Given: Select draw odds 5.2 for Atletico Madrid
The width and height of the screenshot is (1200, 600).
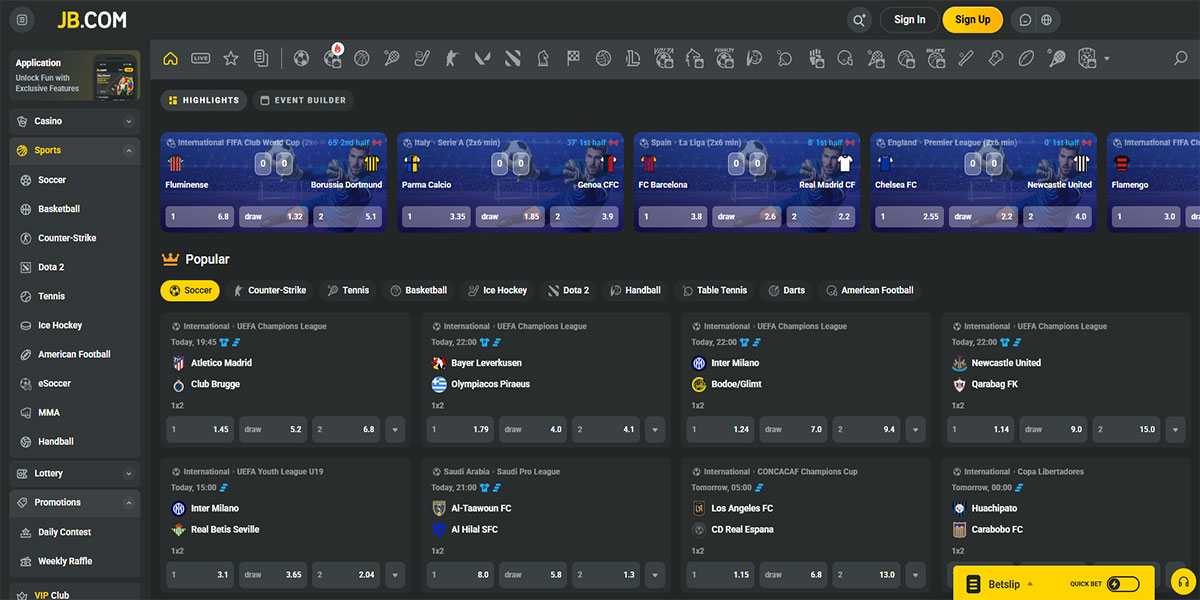Looking at the screenshot, I should click(273, 430).
